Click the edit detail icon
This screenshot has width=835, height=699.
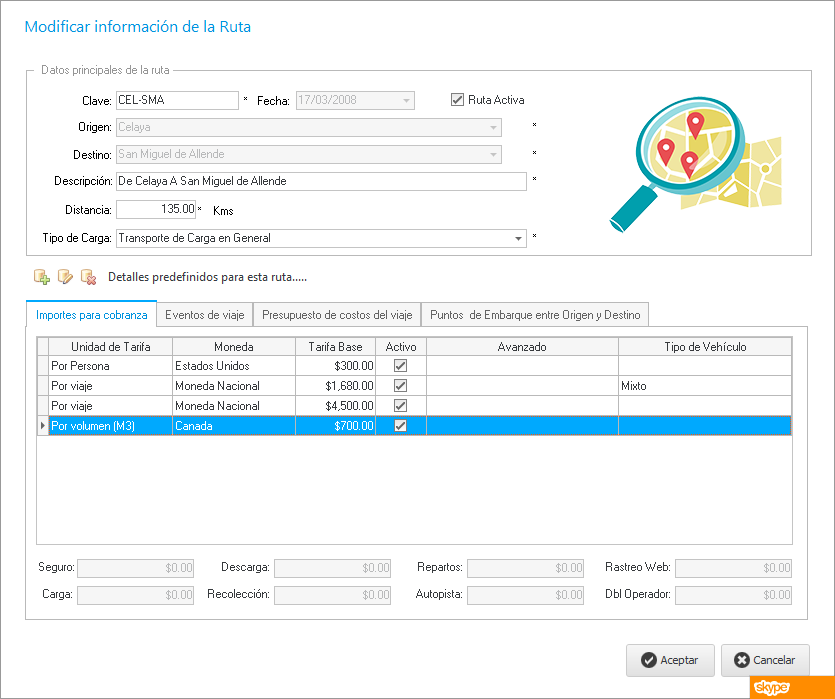[x=65, y=276]
